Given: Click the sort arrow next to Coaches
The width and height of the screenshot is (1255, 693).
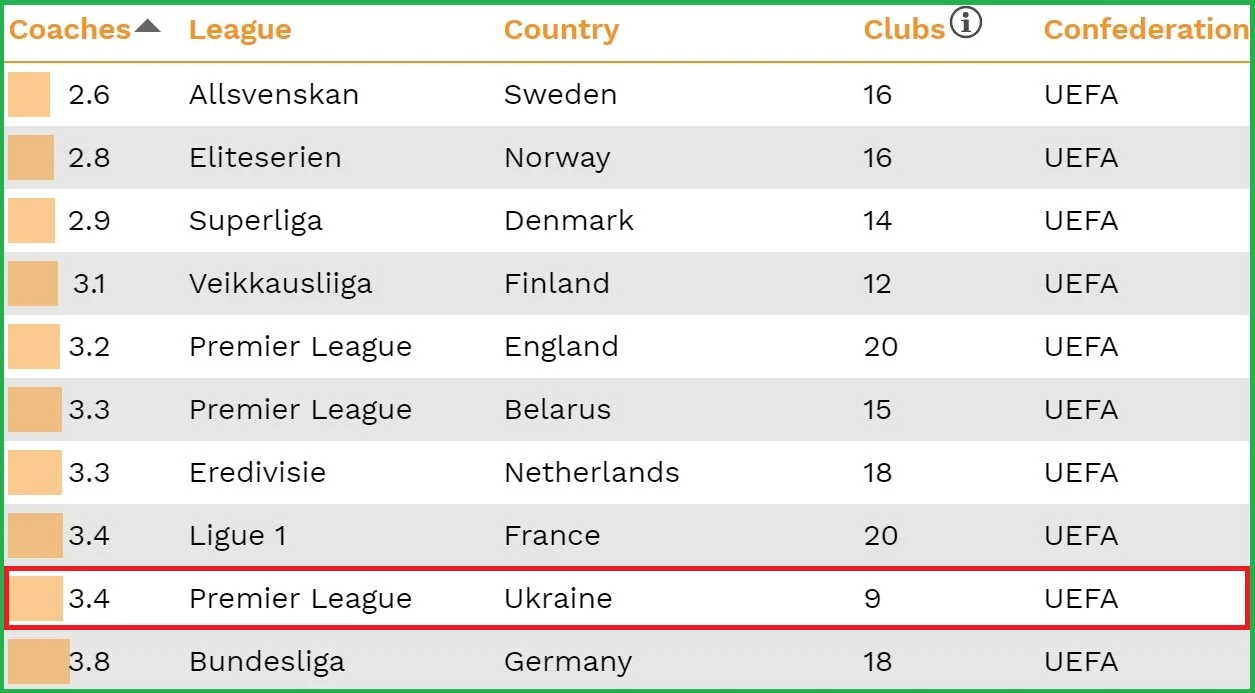Looking at the screenshot, I should 147,26.
